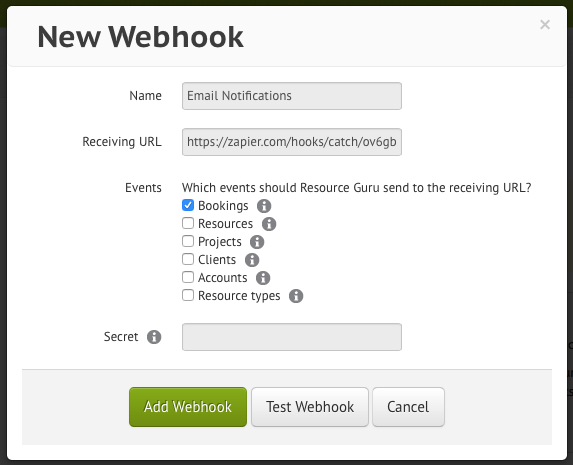This screenshot has height=465, width=573.
Task: Focus the empty Secret input field
Action: (292, 337)
